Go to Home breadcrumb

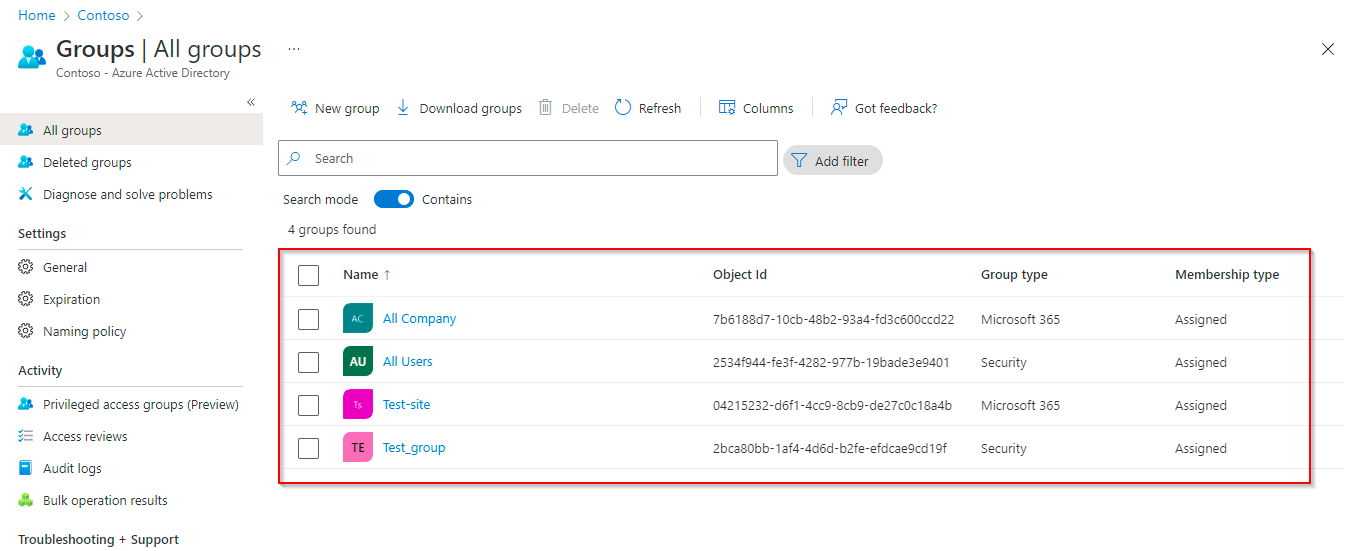(x=36, y=15)
